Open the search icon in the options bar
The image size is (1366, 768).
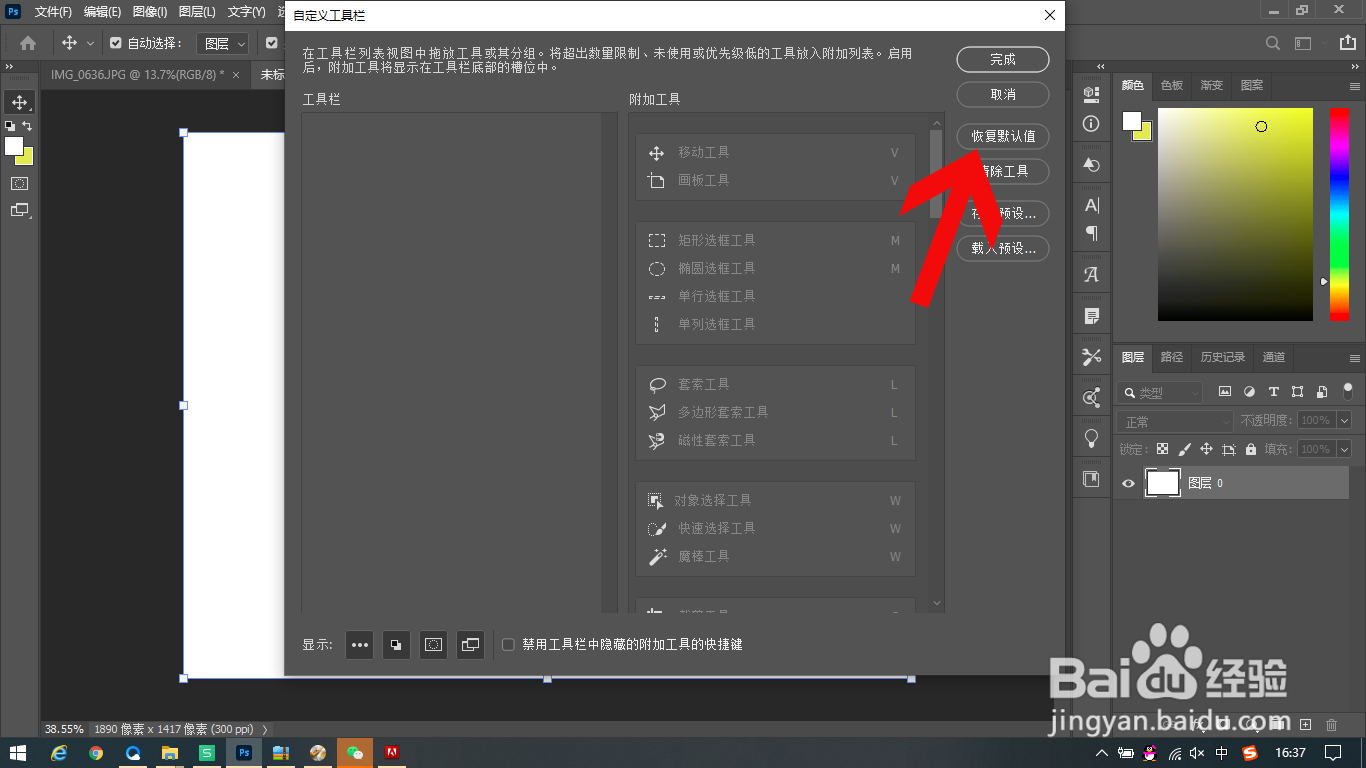click(1273, 43)
